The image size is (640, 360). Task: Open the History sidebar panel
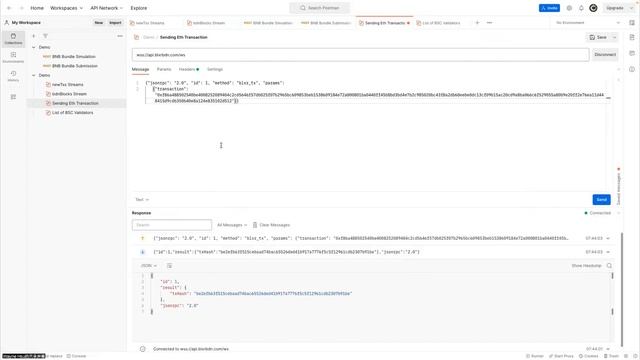pyautogui.click(x=13, y=76)
